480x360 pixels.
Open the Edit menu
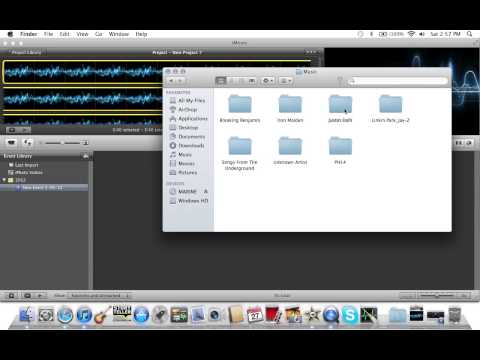point(65,34)
